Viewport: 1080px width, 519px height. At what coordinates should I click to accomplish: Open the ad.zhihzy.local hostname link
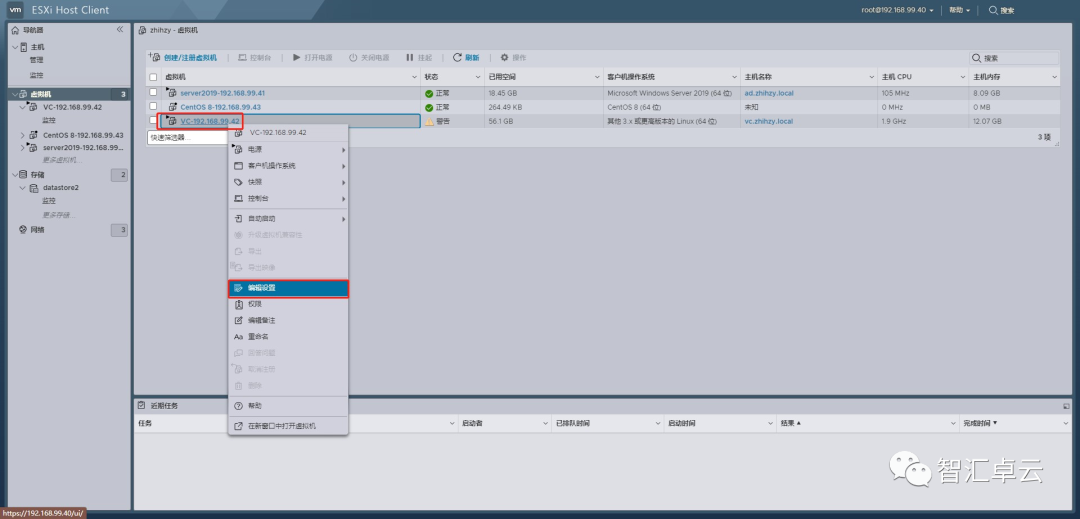[x=769, y=93]
